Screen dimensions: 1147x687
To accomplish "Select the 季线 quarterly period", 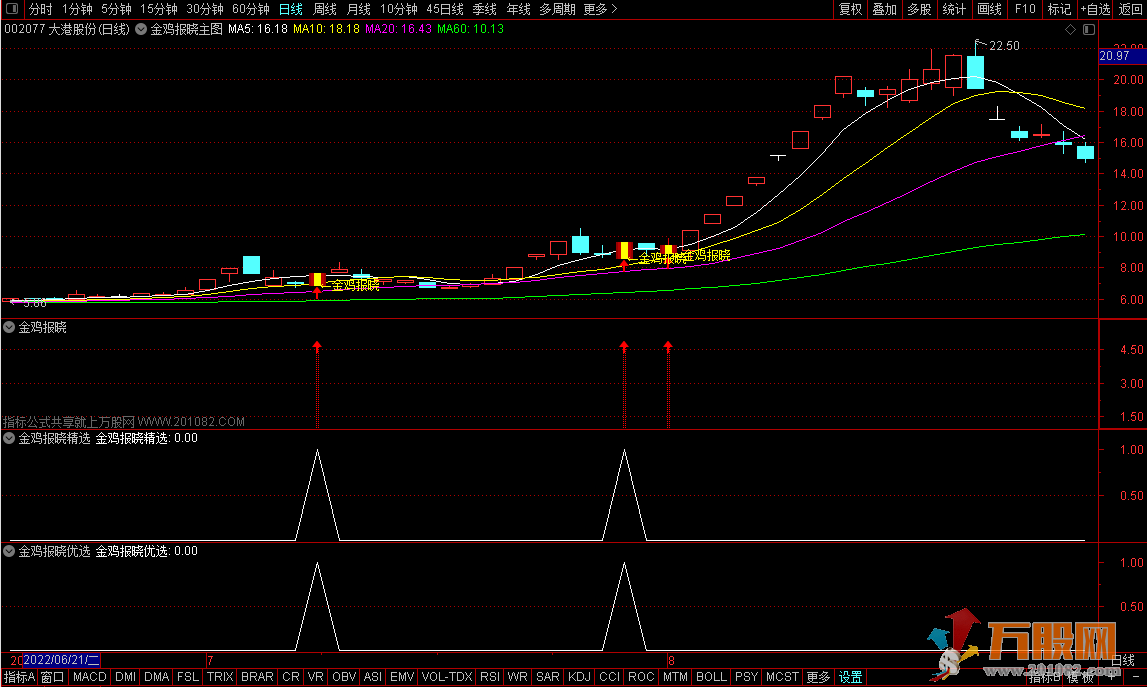I will [x=484, y=9].
